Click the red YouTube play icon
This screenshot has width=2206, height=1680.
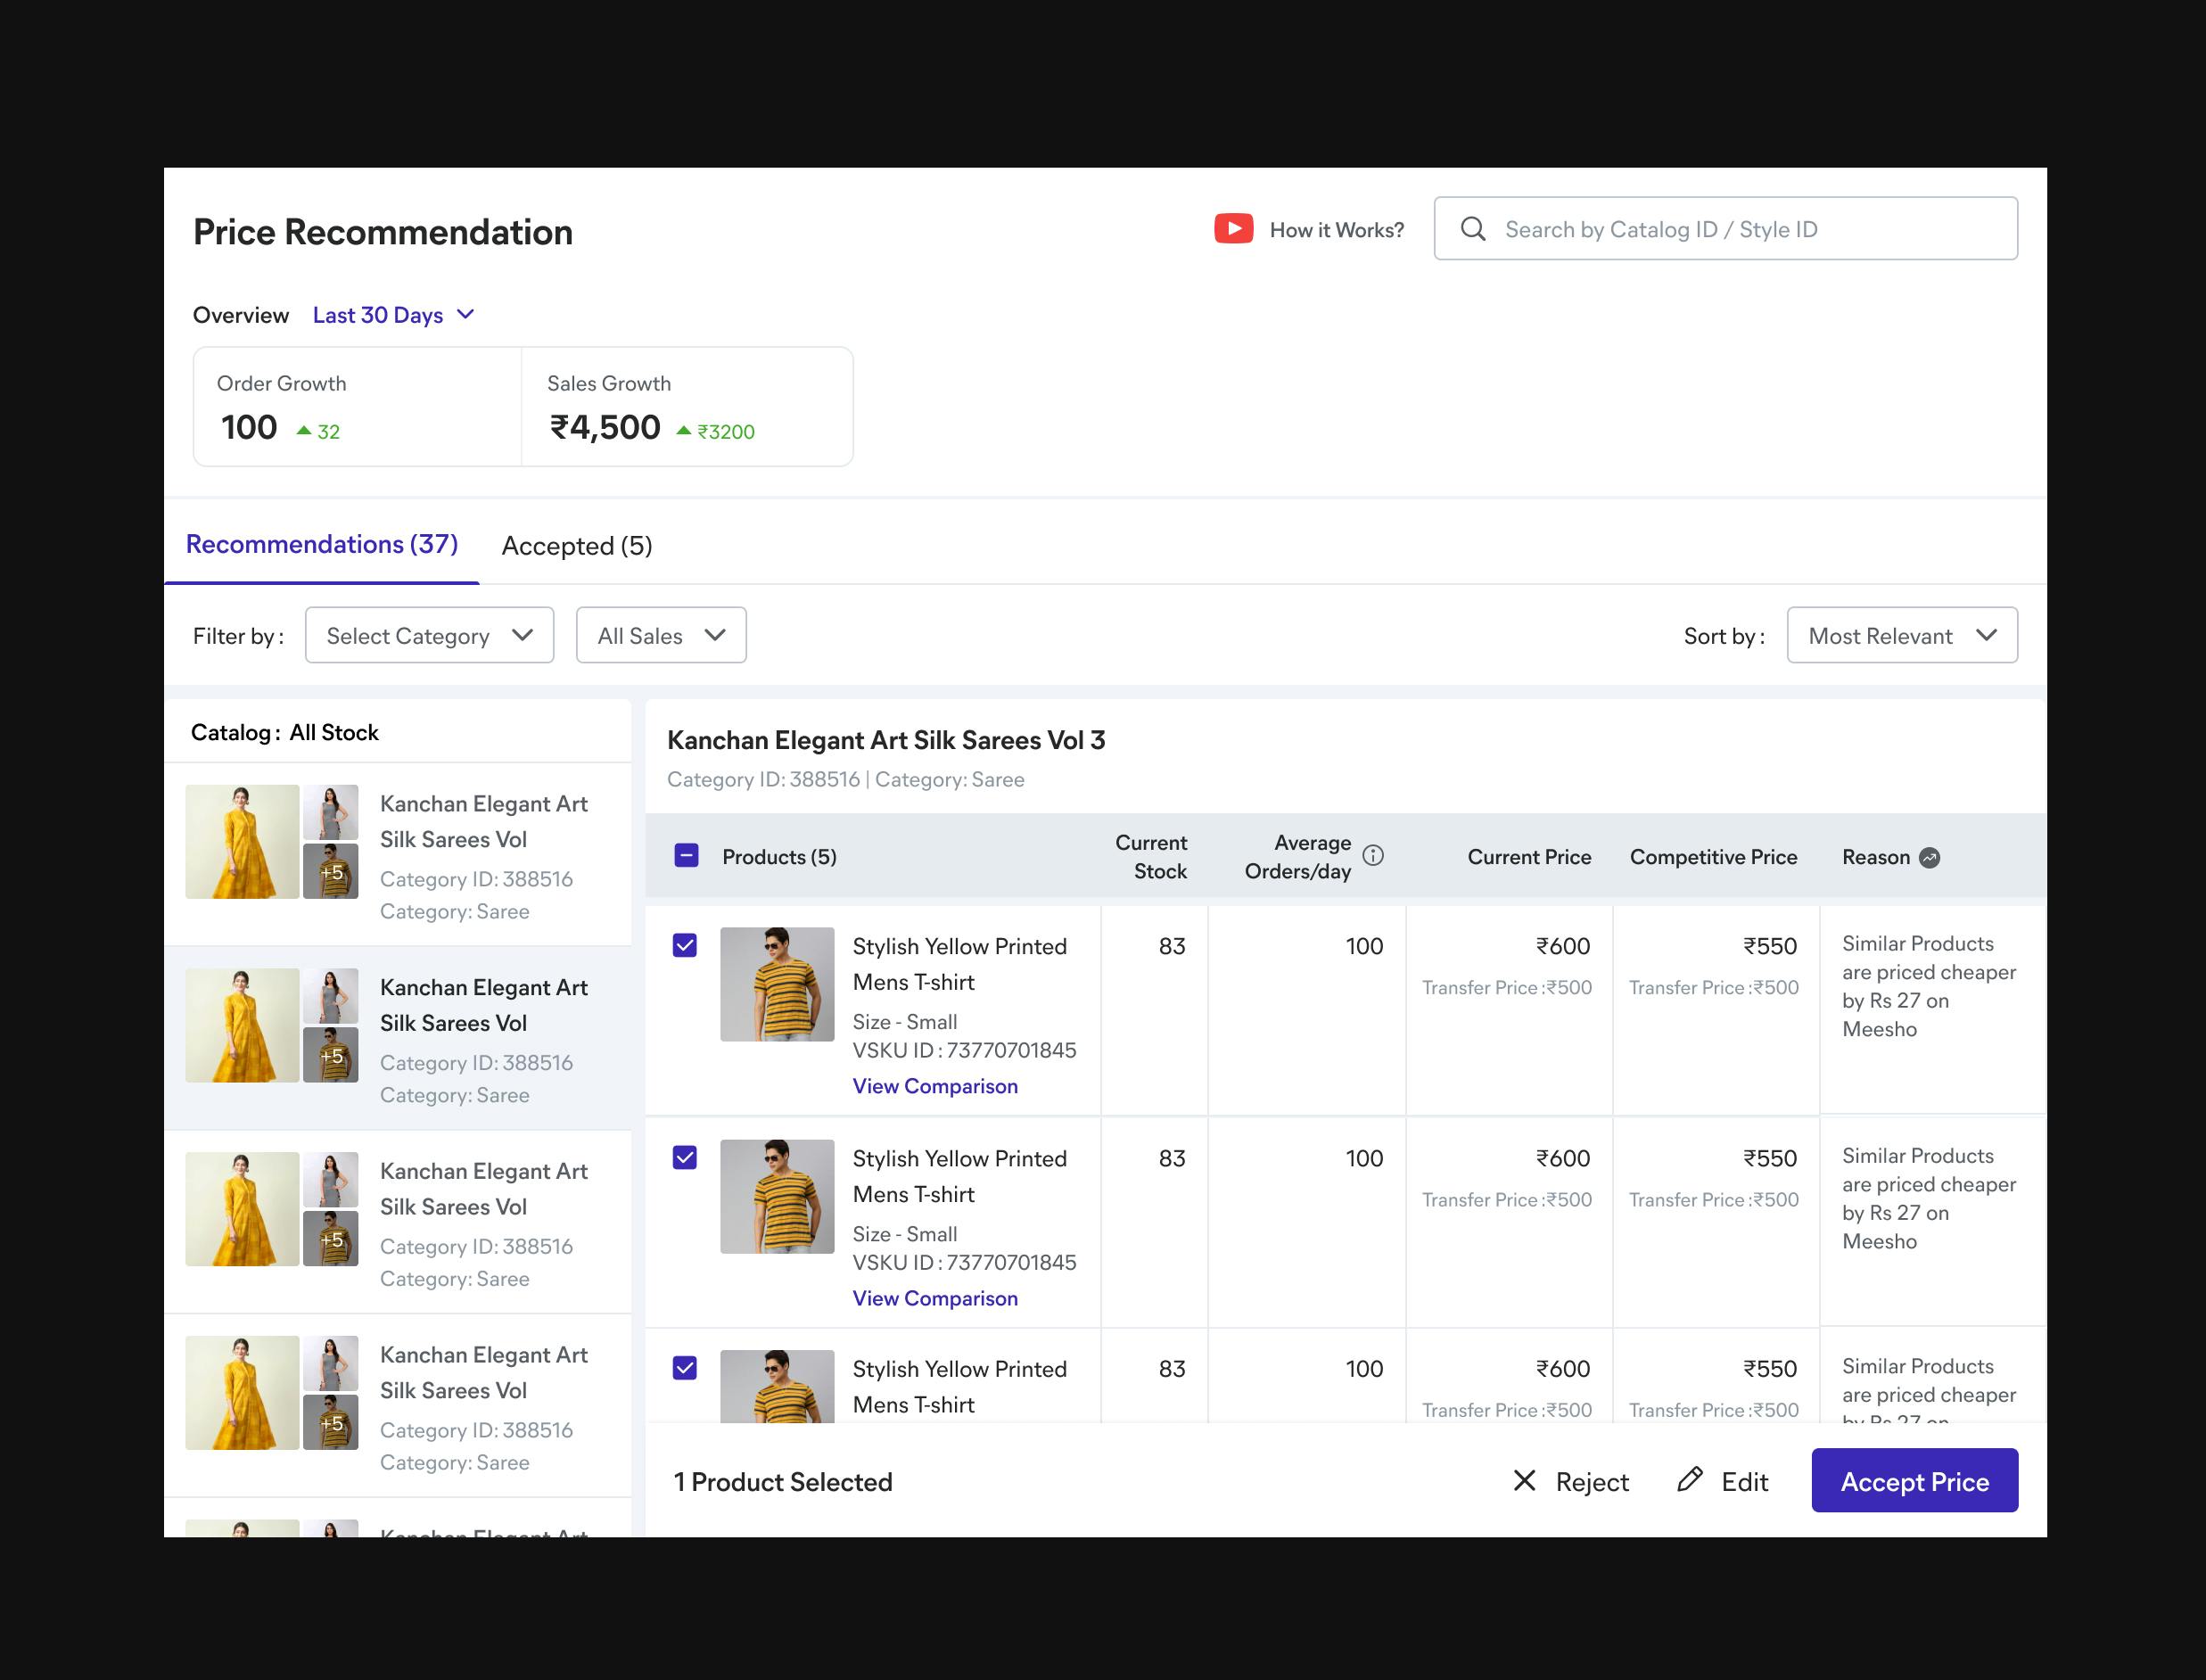point(1233,229)
